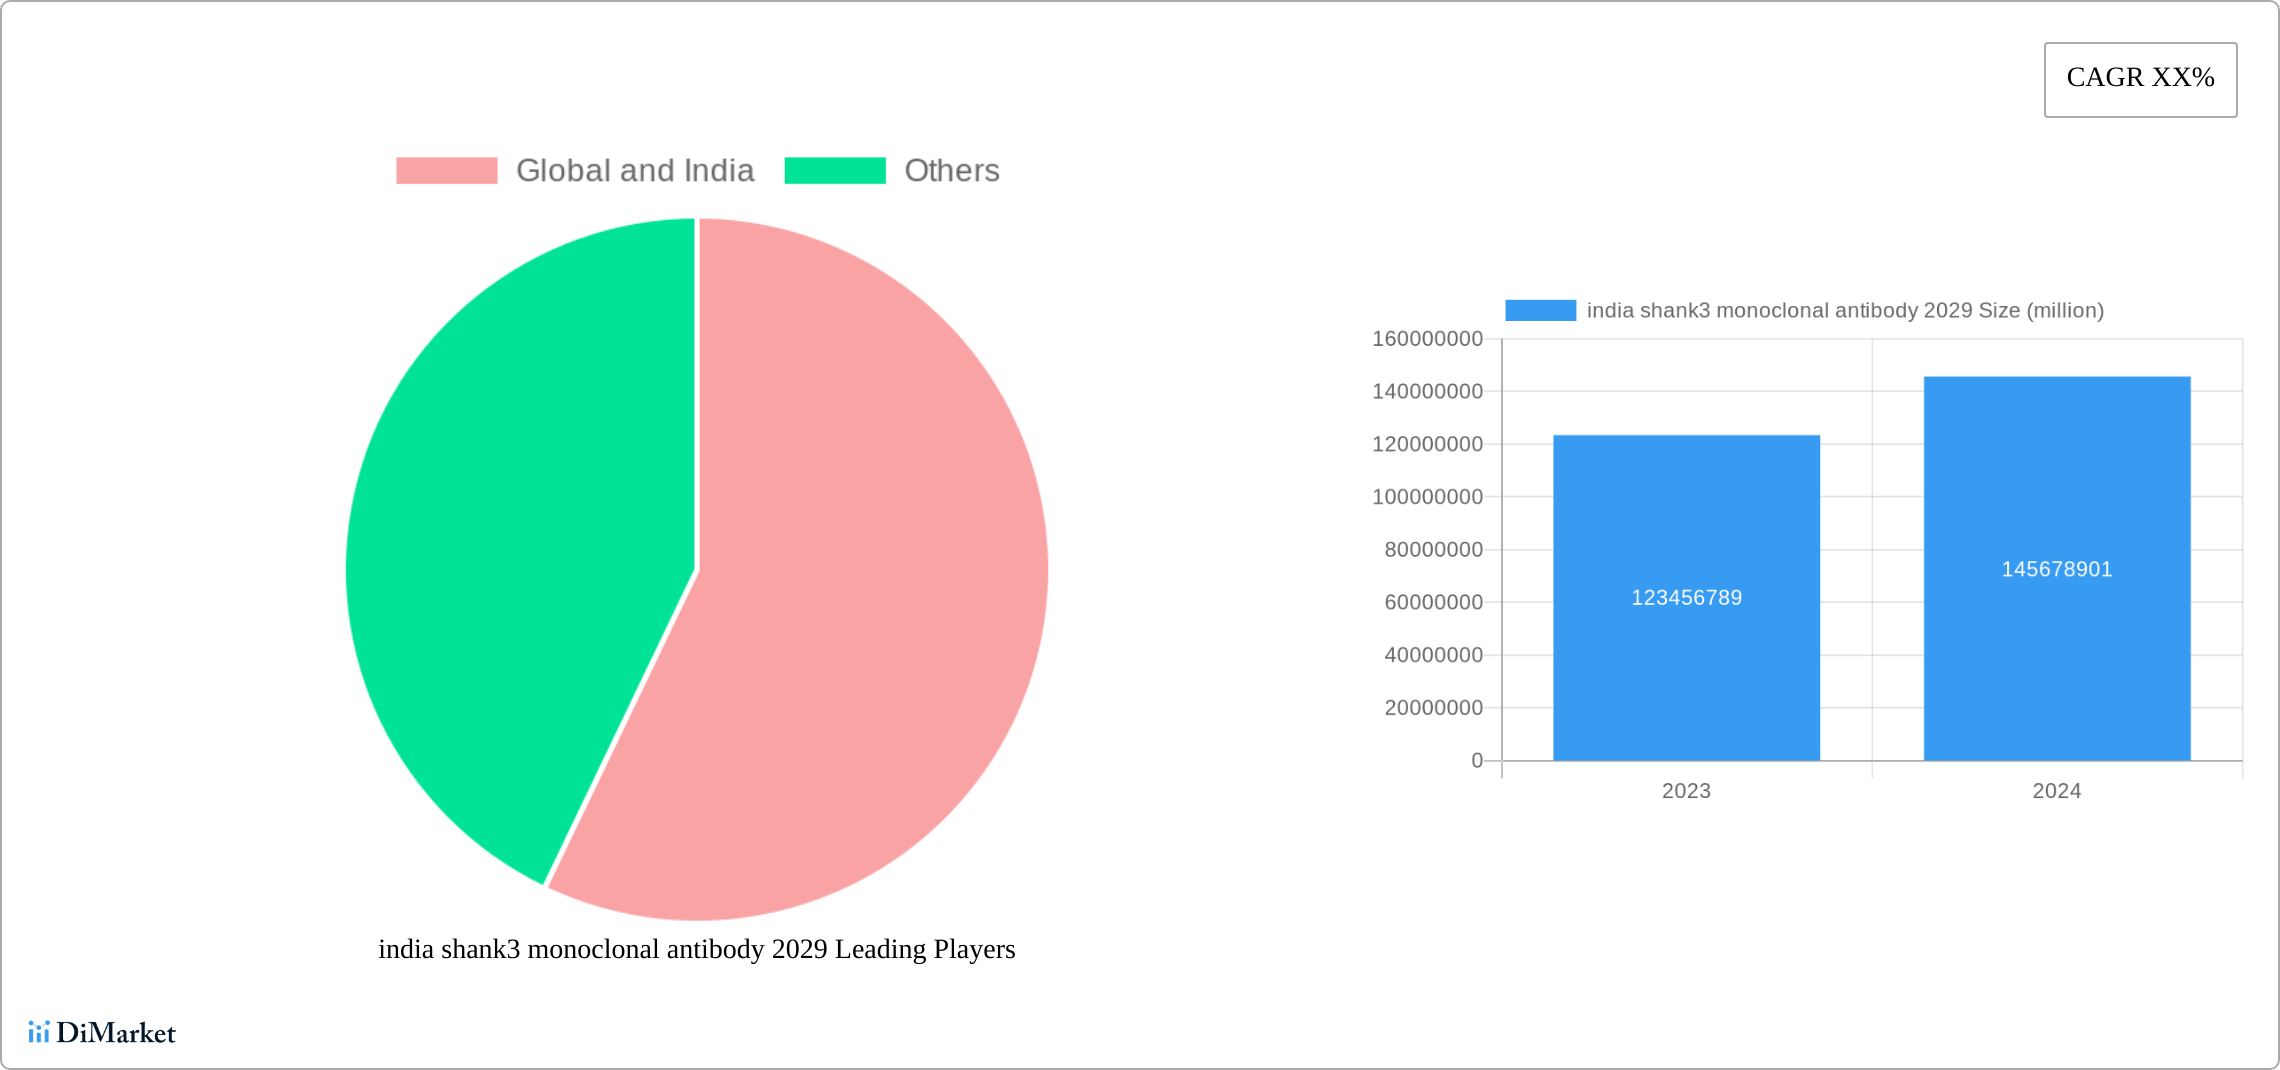2280x1070 pixels.
Task: Toggle the Global and India legend swatch
Action: coord(447,171)
